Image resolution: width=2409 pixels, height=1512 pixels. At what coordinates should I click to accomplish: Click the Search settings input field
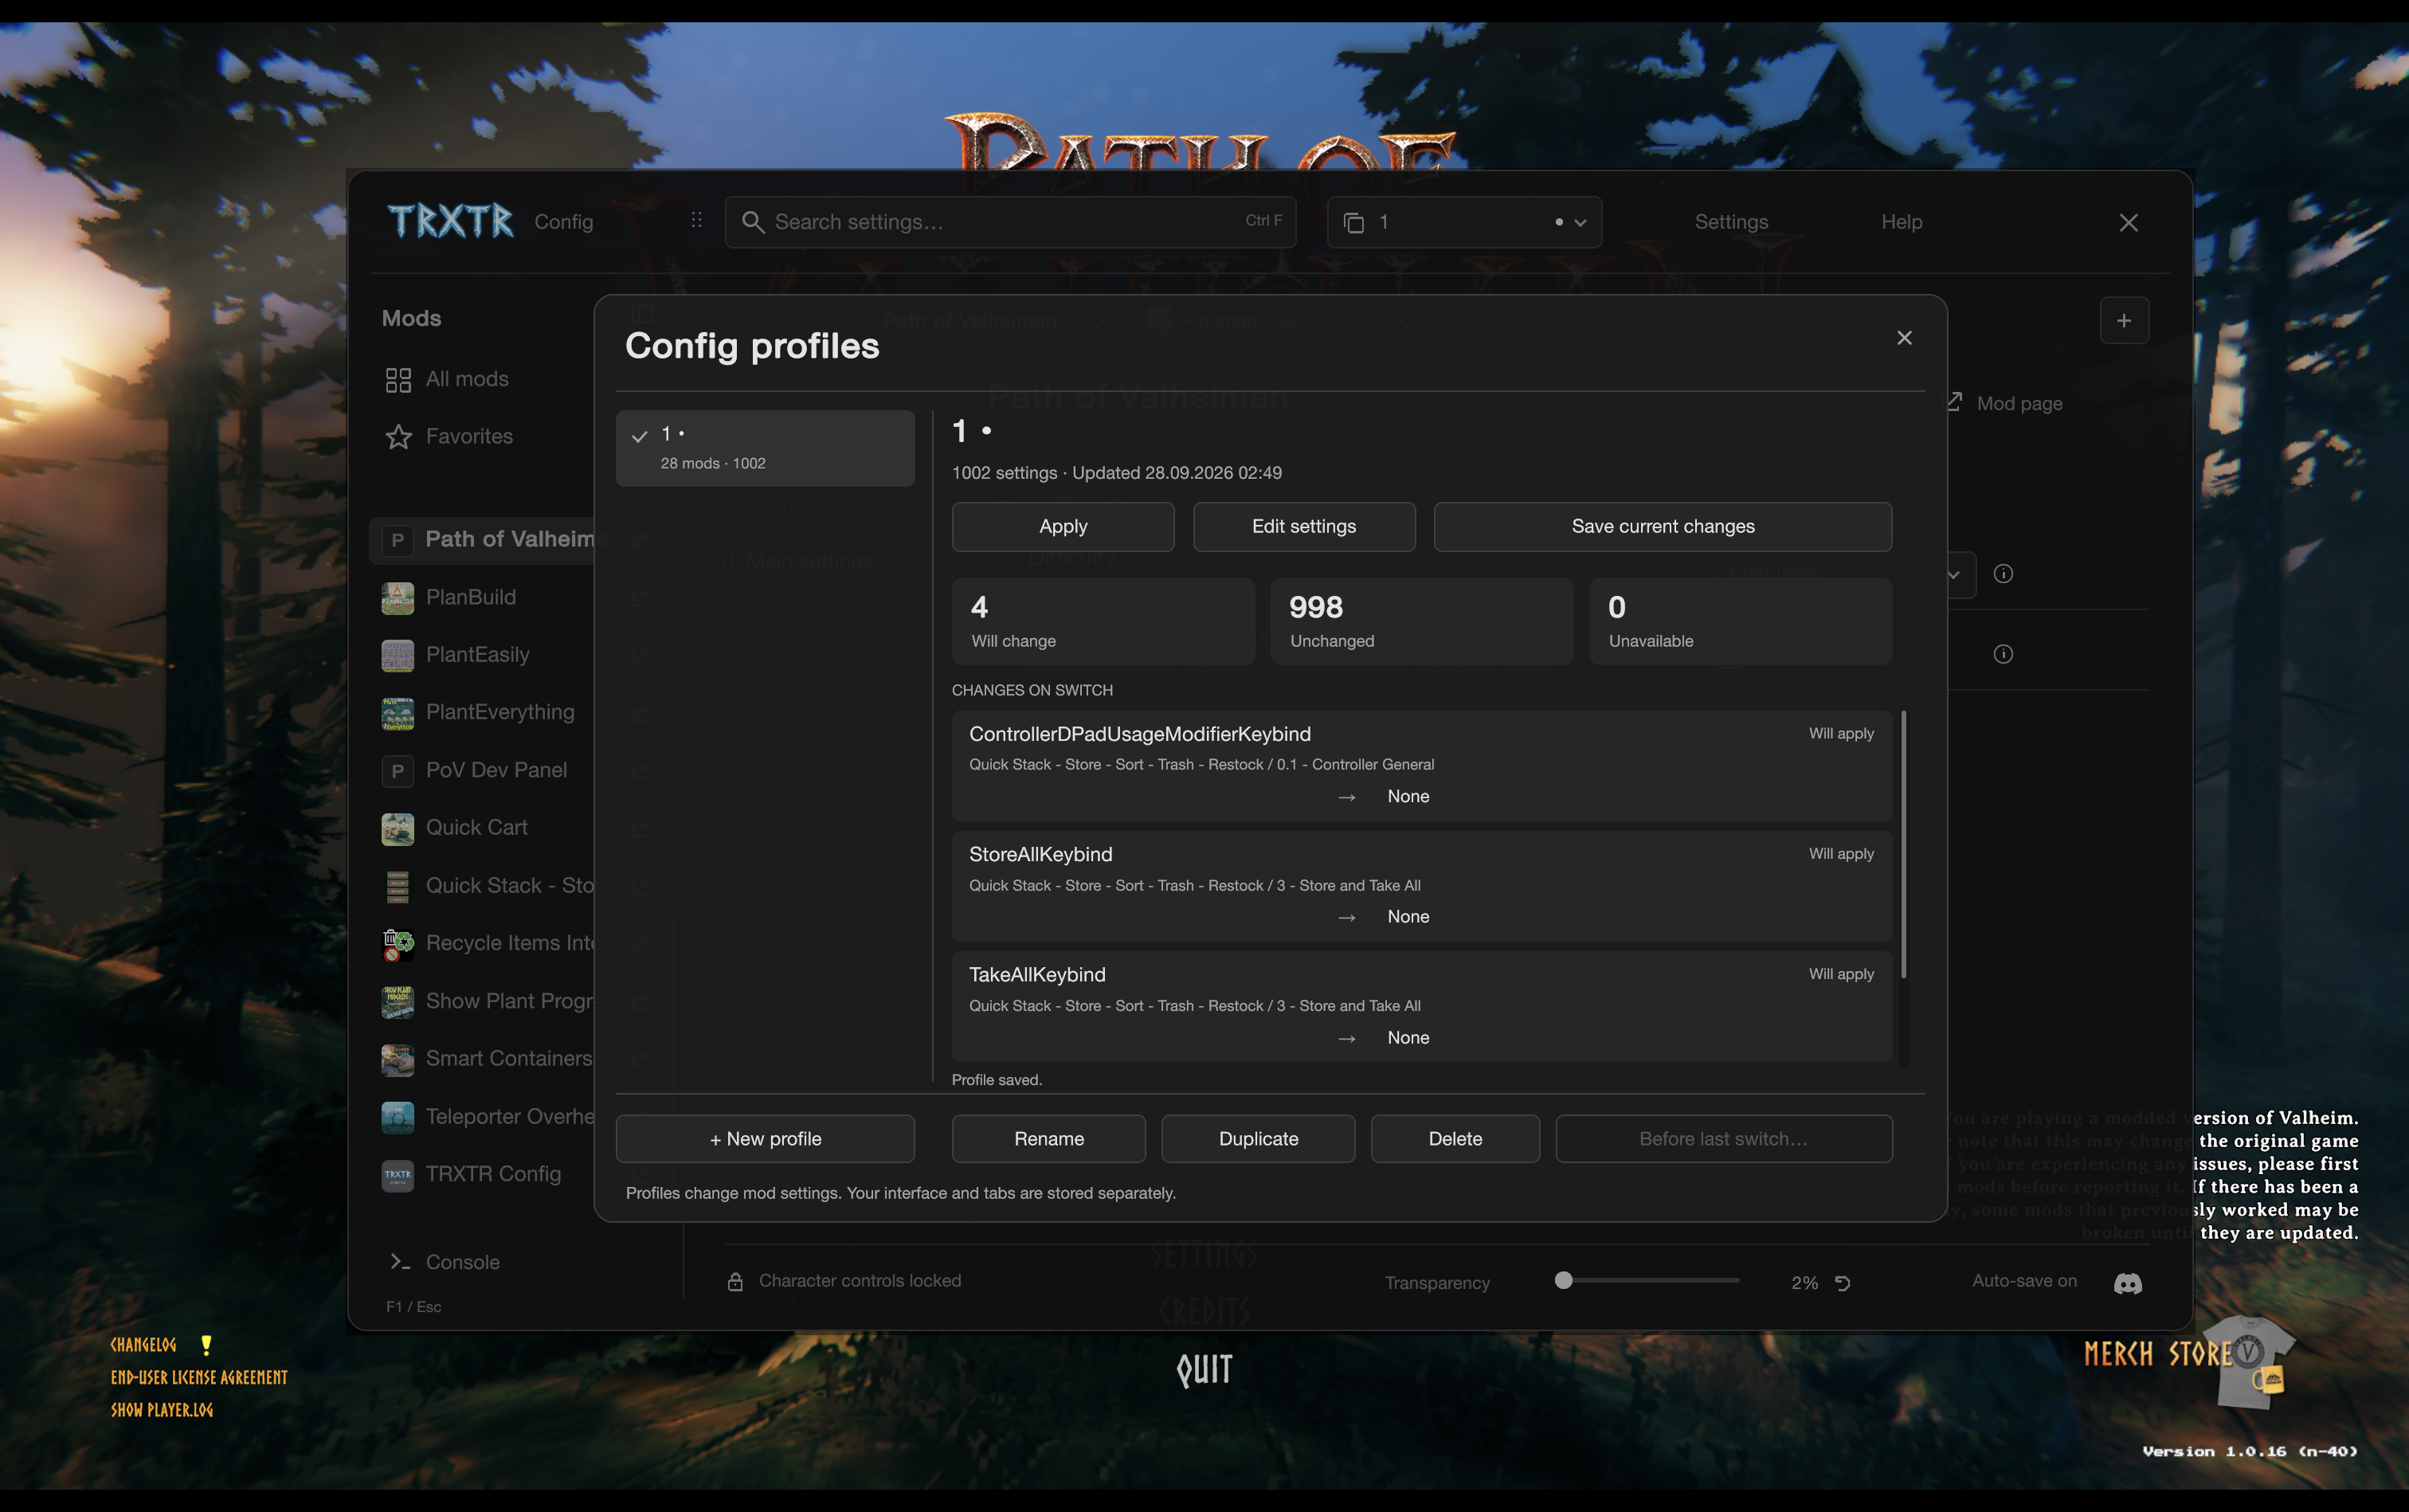[x=1010, y=222]
